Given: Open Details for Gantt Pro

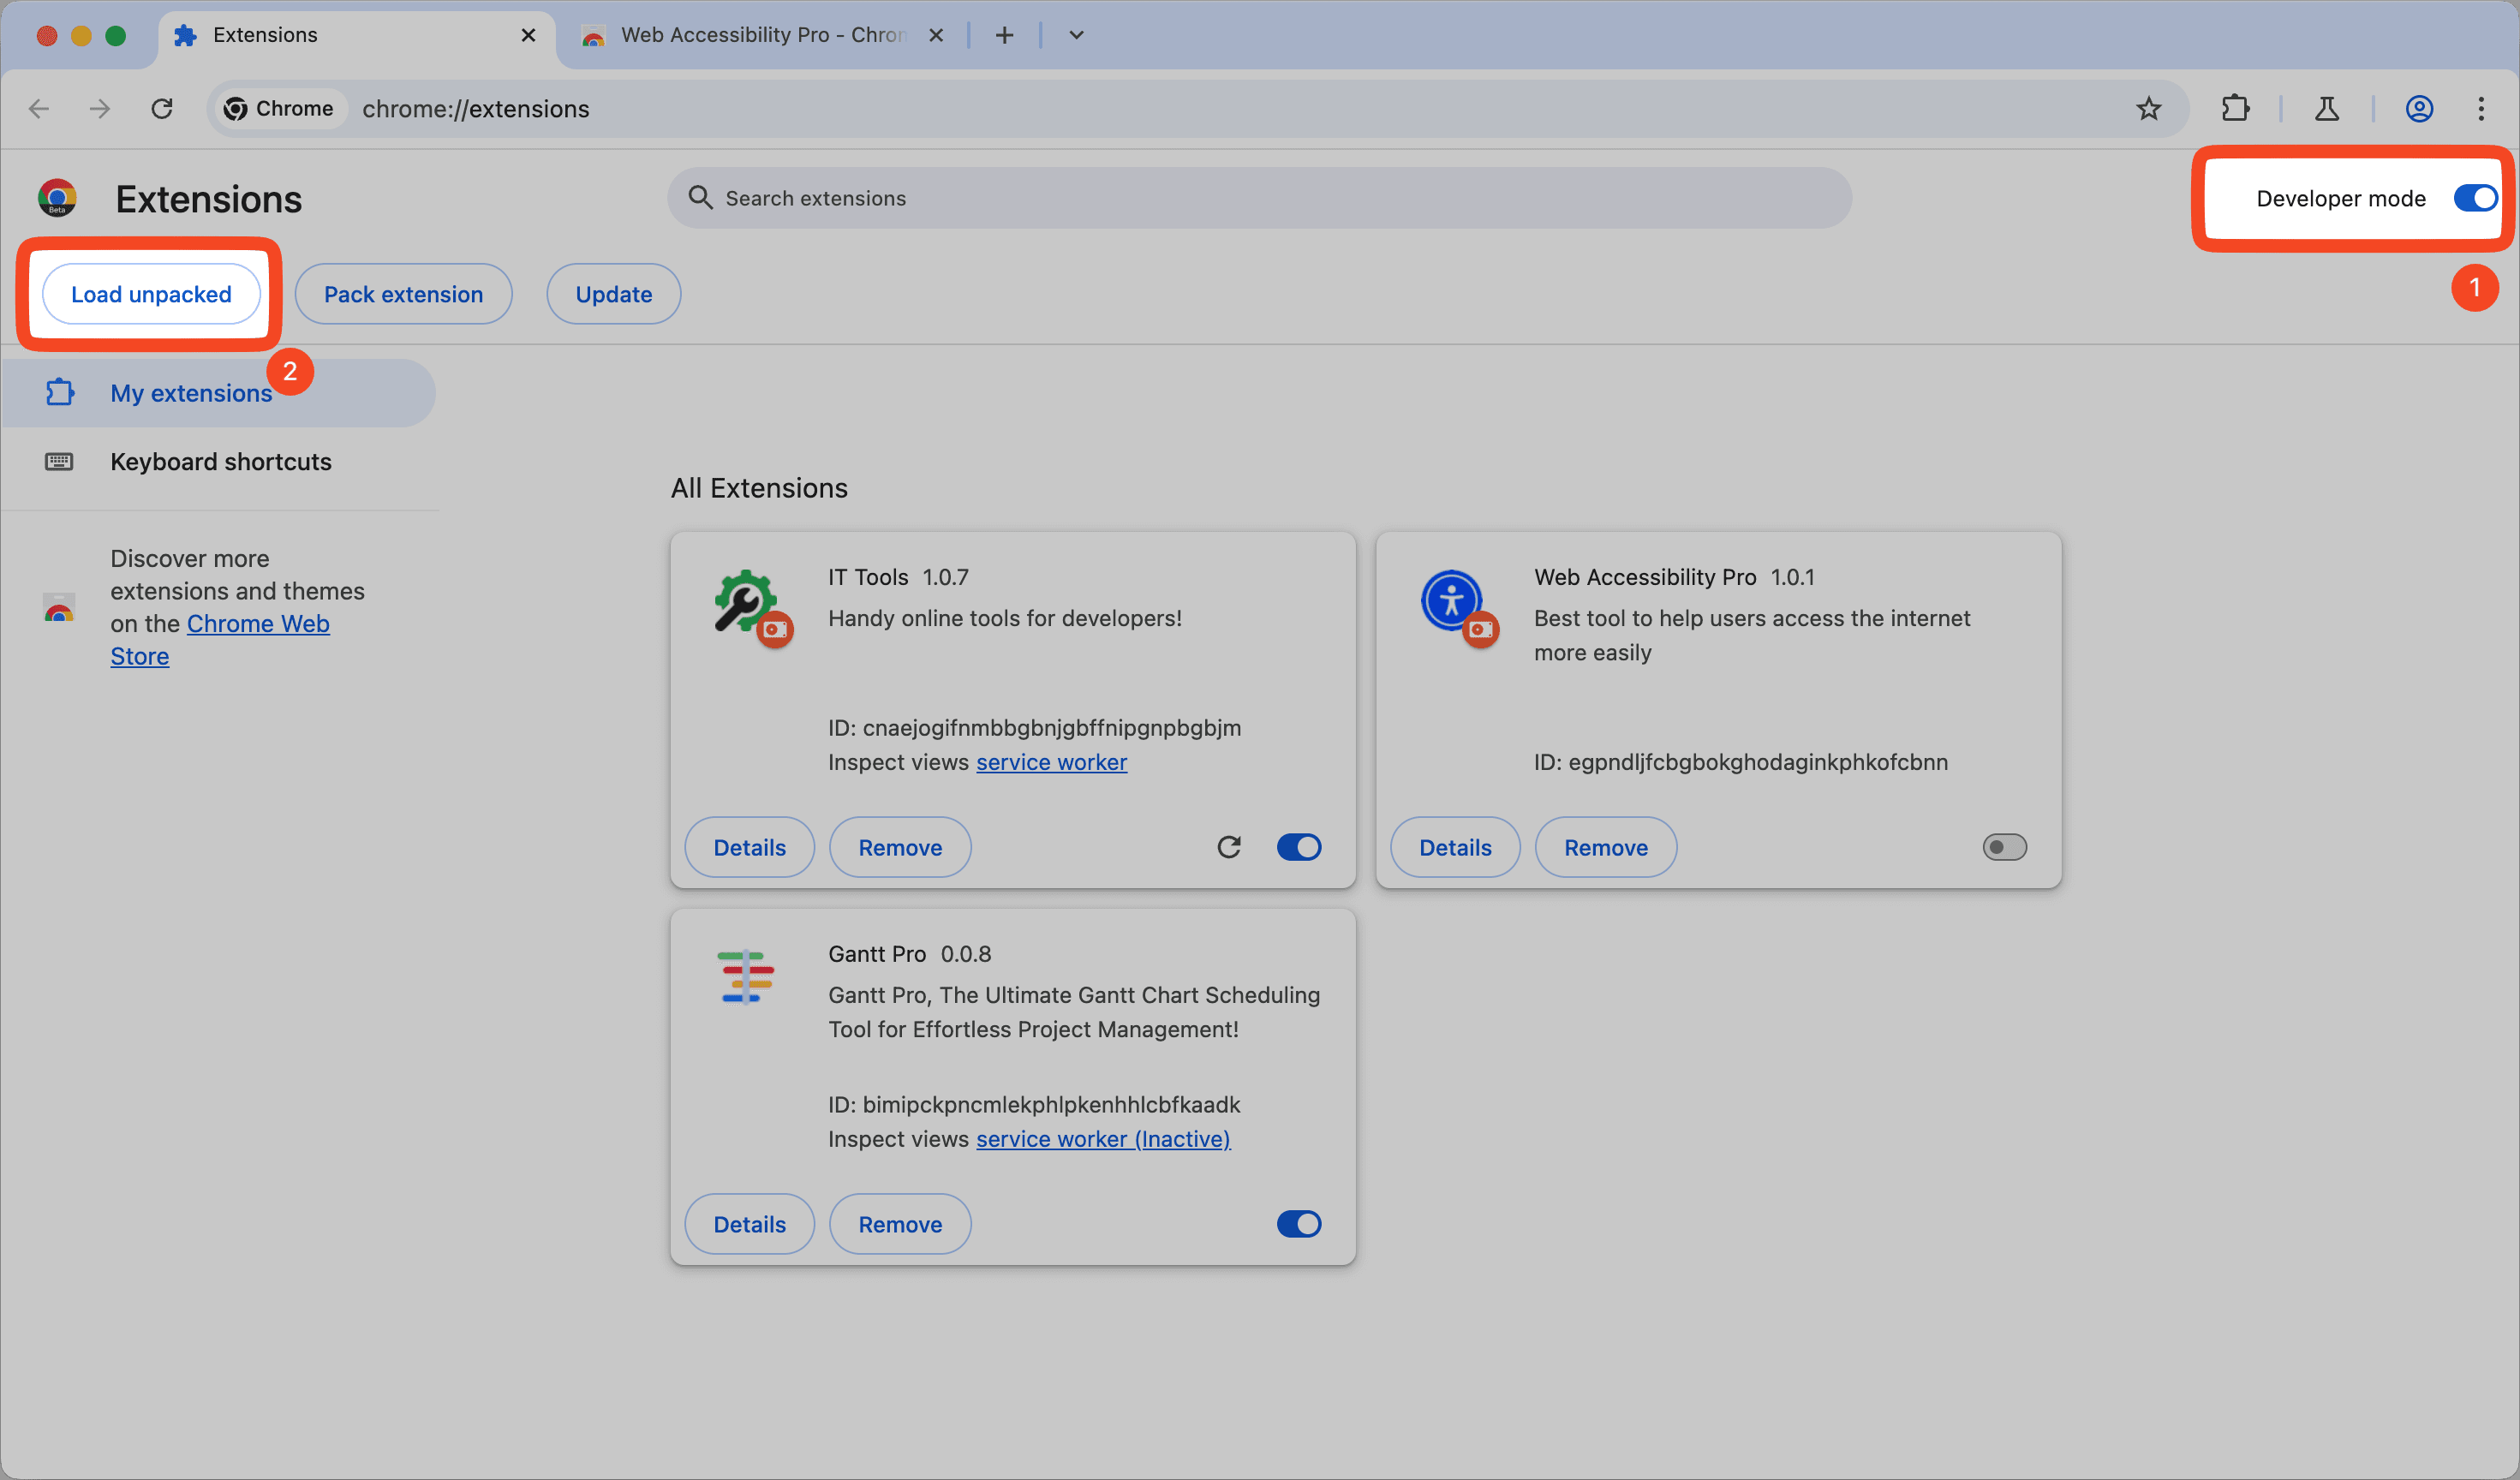Looking at the screenshot, I should point(749,1224).
